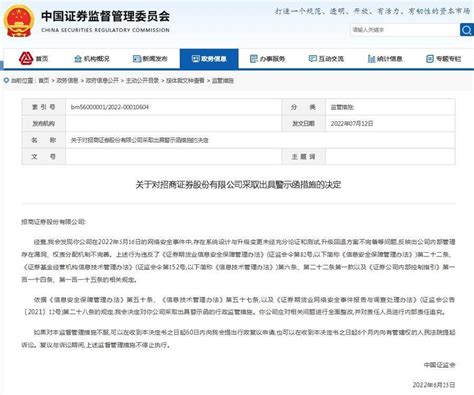Open 按体裁文种查看 breadcrumb link
Image resolution: width=474 pixels, height=395 pixels.
tap(185, 80)
